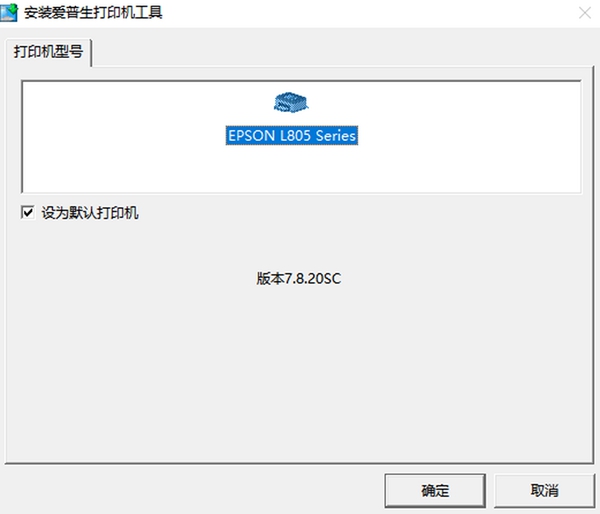Confirm with the 确定 button
The image size is (600, 514).
(x=435, y=490)
